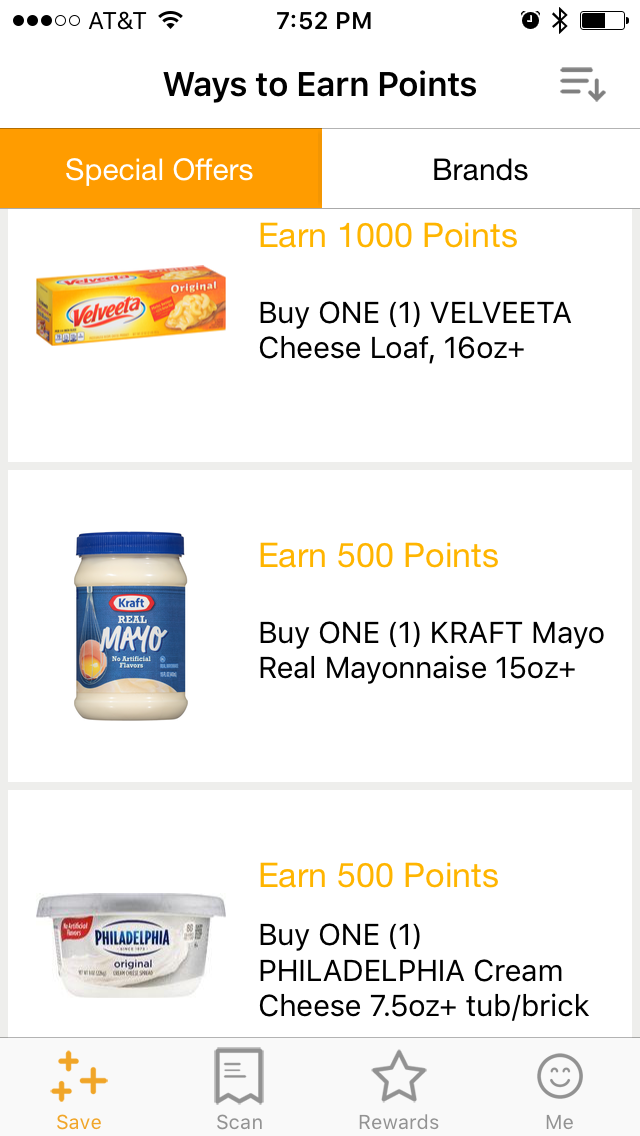The image size is (640, 1136).
Task: Open the sort options icon
Action: tap(582, 84)
